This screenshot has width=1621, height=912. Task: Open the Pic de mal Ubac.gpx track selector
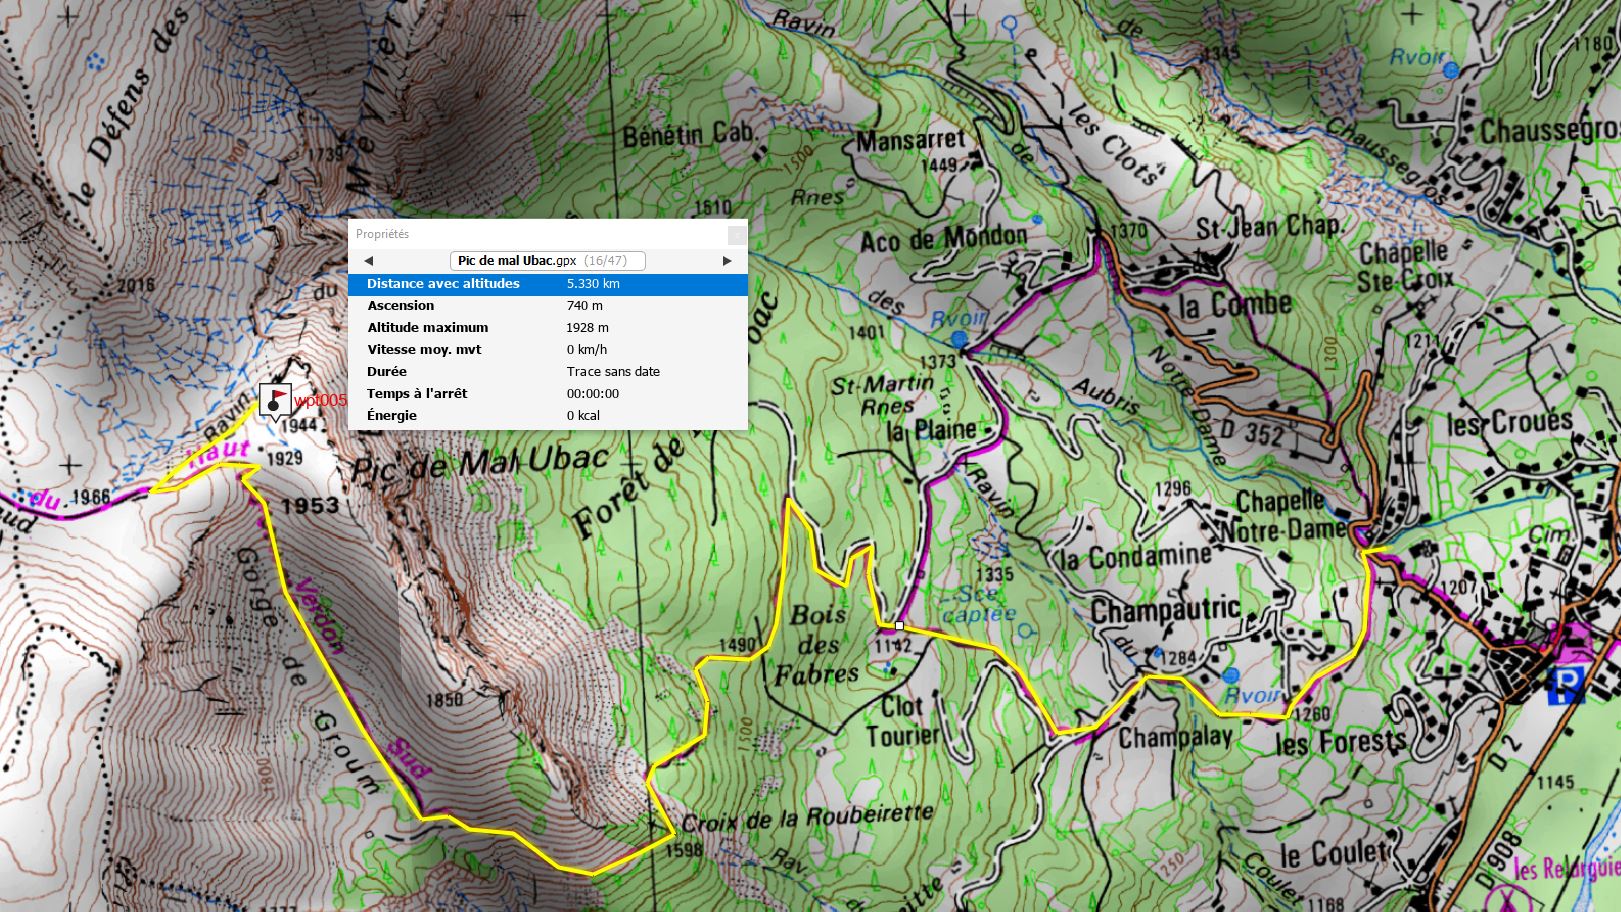point(547,261)
